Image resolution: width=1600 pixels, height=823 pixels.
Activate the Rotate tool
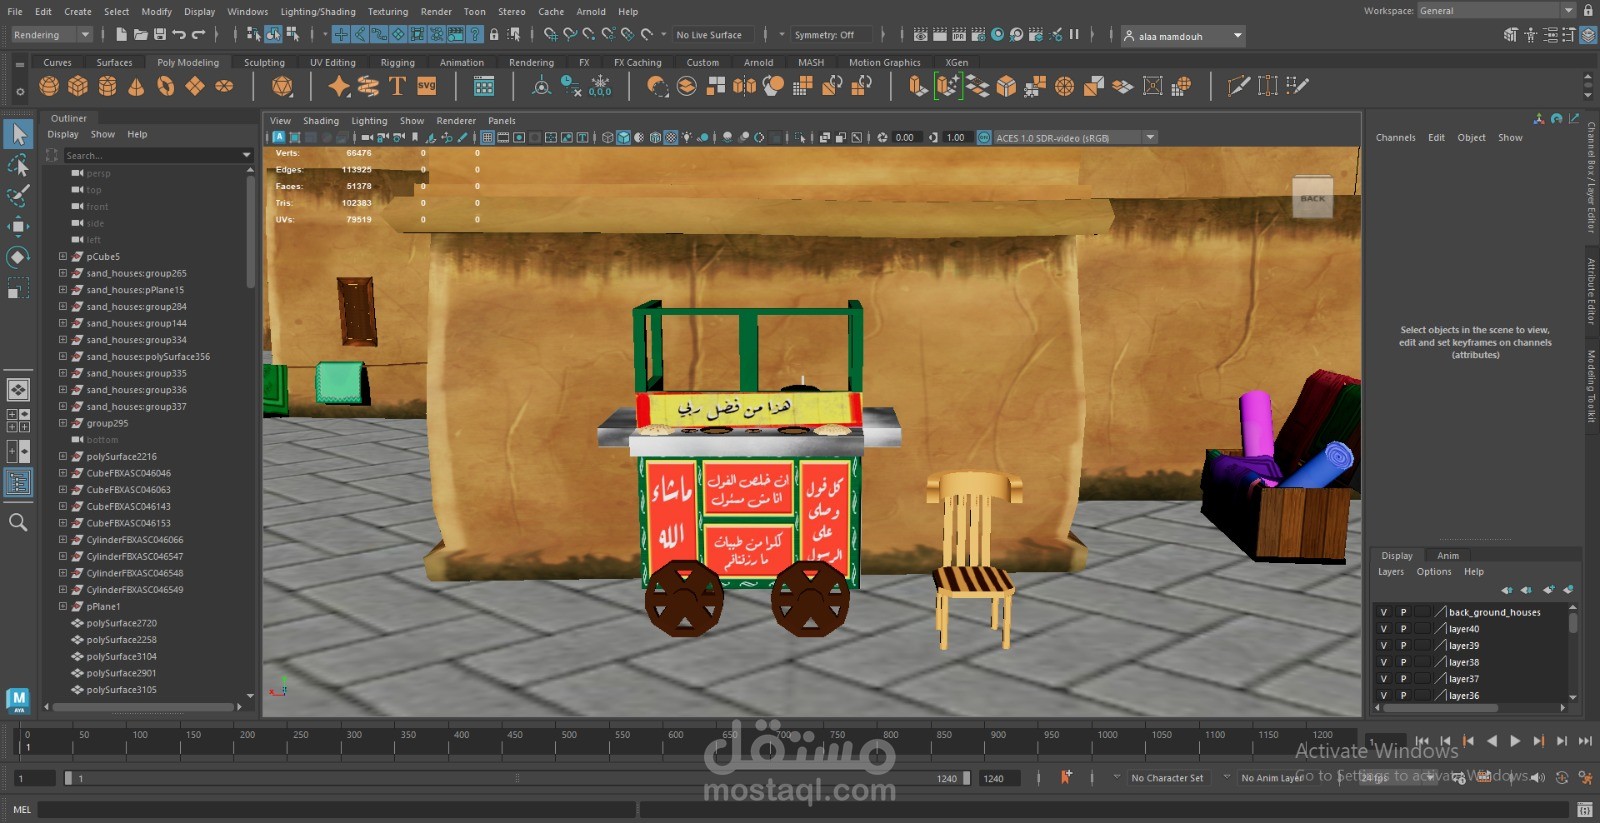pyautogui.click(x=18, y=257)
